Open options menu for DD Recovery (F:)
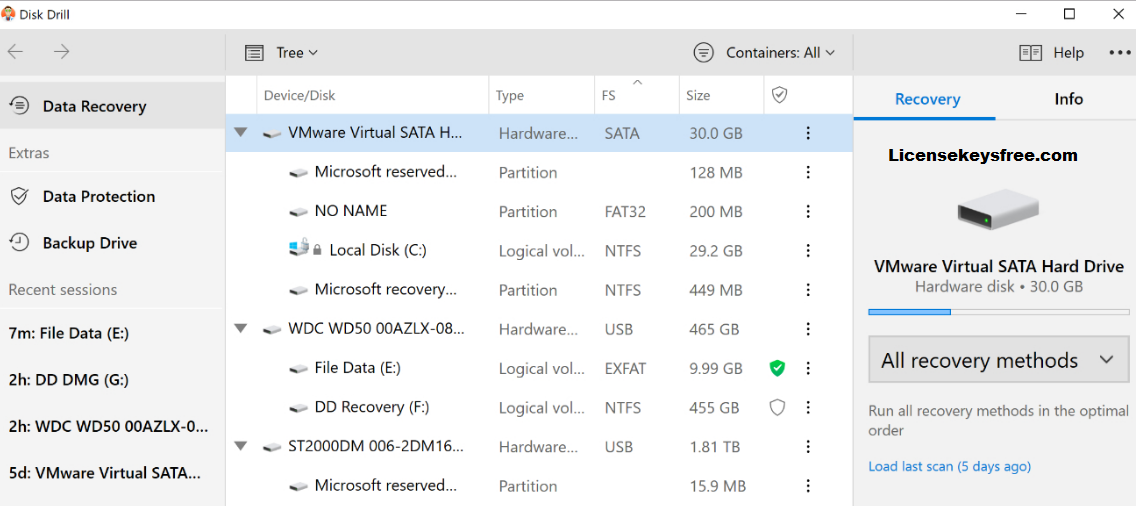Screen dimensions: 1136x506 coord(808,407)
